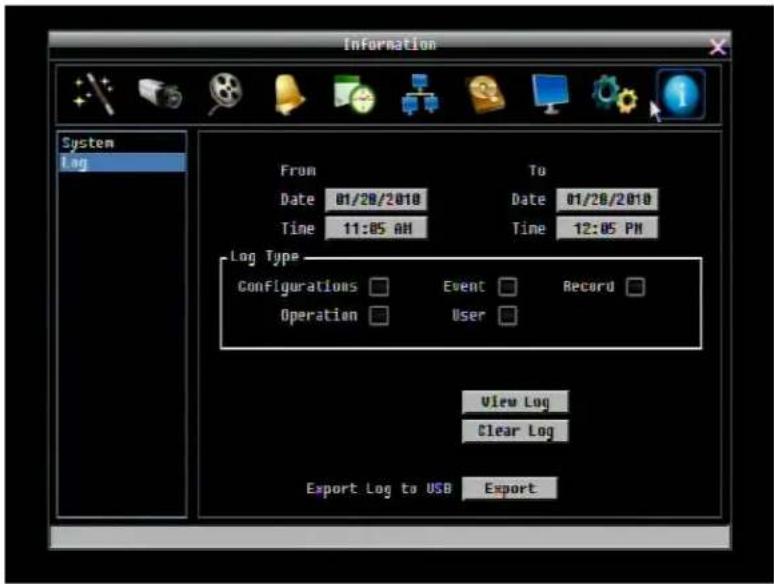
Task: Open the monitor display icon
Action: coord(550,94)
